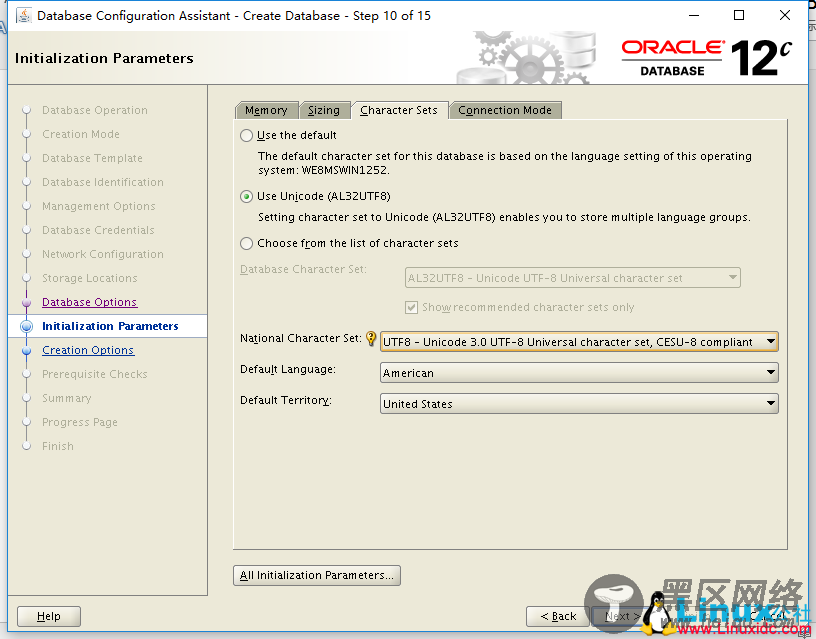This screenshot has height=639, width=816.
Task: Select Use Unicode (AL32UTF8) radio button
Action: click(x=246, y=197)
